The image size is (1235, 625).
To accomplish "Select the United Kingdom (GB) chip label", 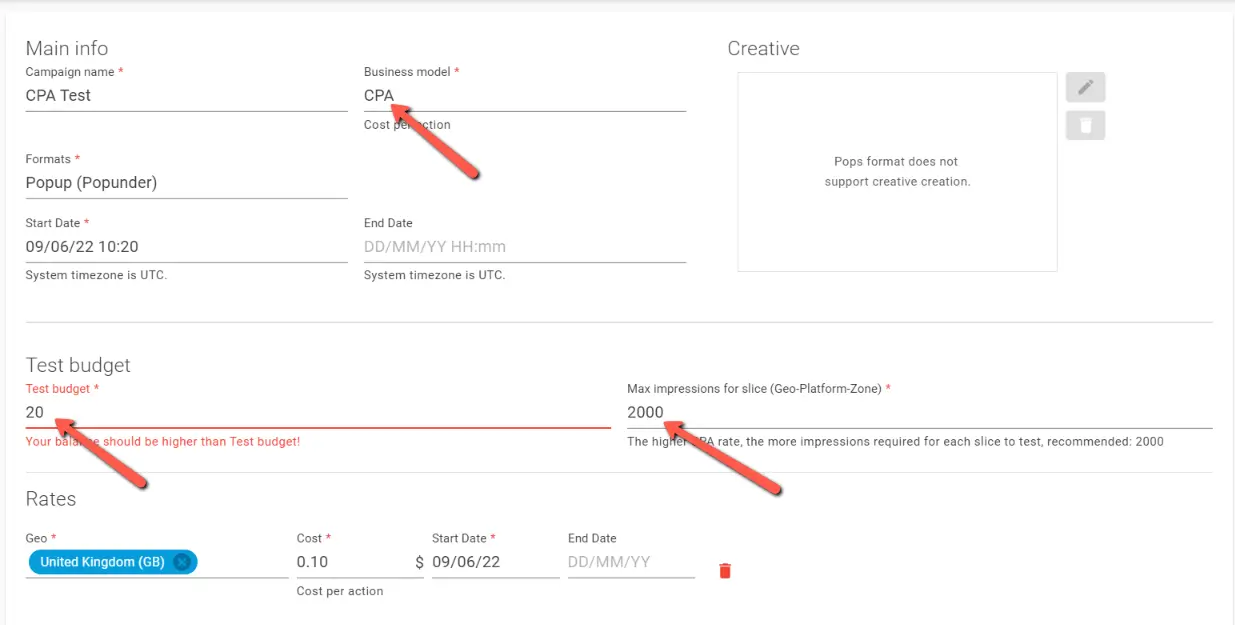I will click(102, 562).
